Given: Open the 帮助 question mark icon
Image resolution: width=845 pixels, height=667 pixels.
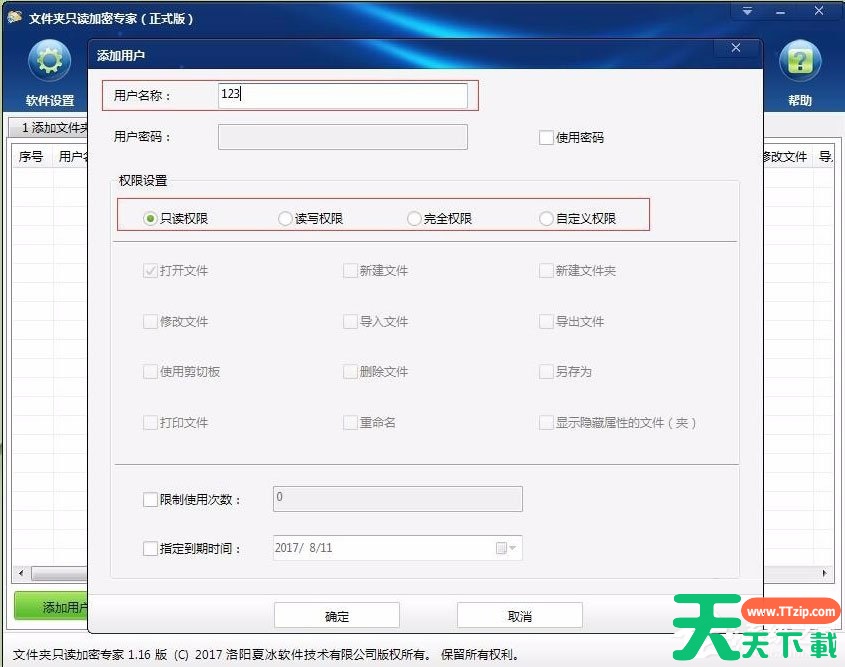Looking at the screenshot, I should [800, 61].
